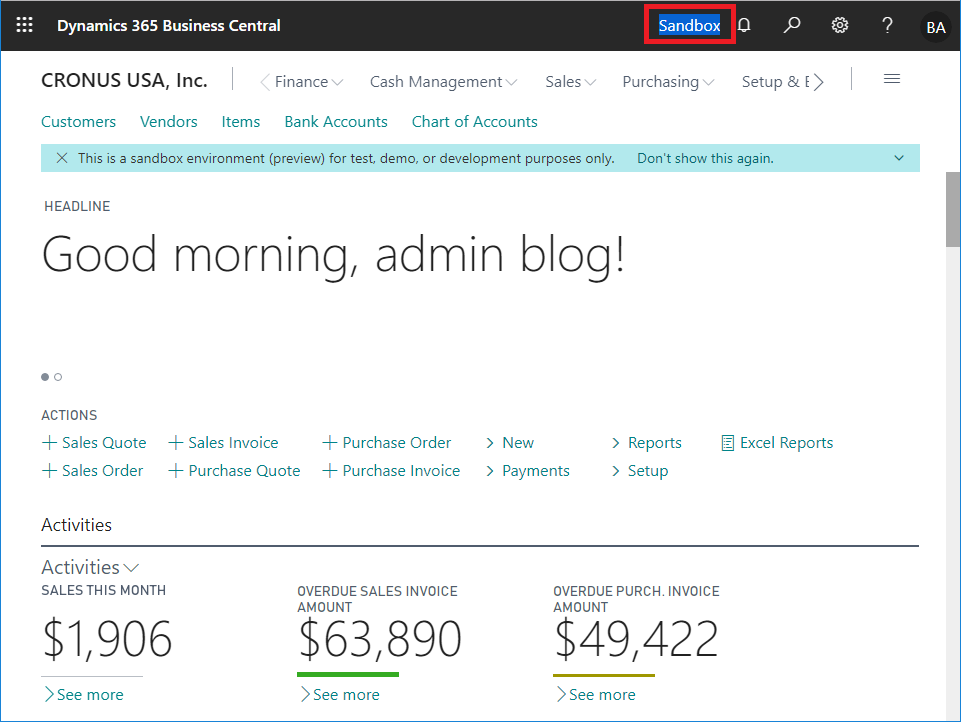
Task: See more under Sales This Month
Action: [83, 694]
